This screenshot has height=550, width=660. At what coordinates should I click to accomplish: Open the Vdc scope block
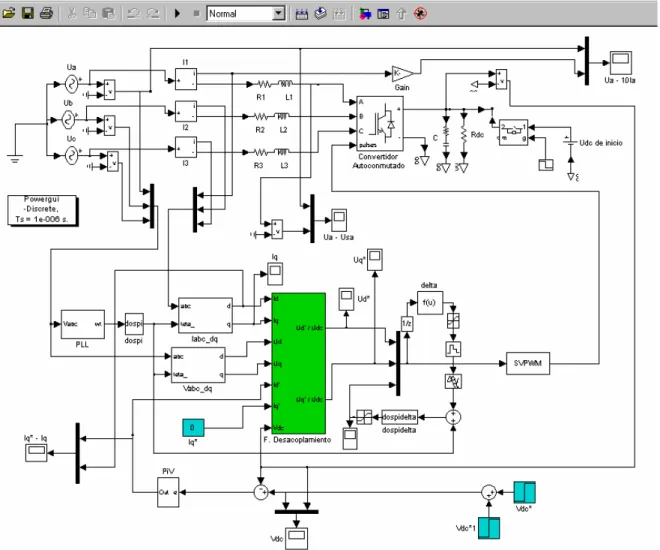pos(296,538)
